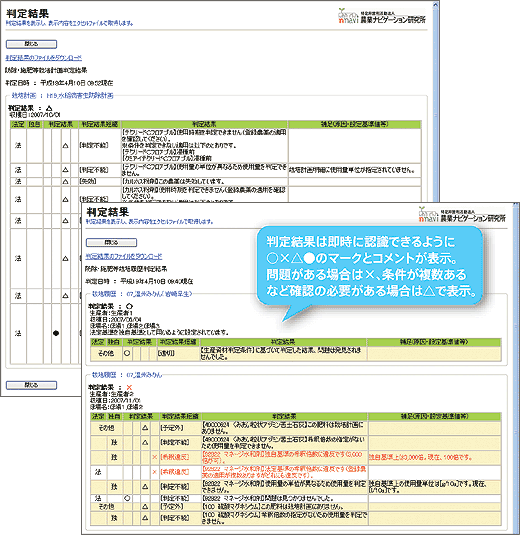Viewport: 520px width, 535px height.
Task: Click 補足(原因・設定基準値等) header in back window table
Action: tap(354, 124)
